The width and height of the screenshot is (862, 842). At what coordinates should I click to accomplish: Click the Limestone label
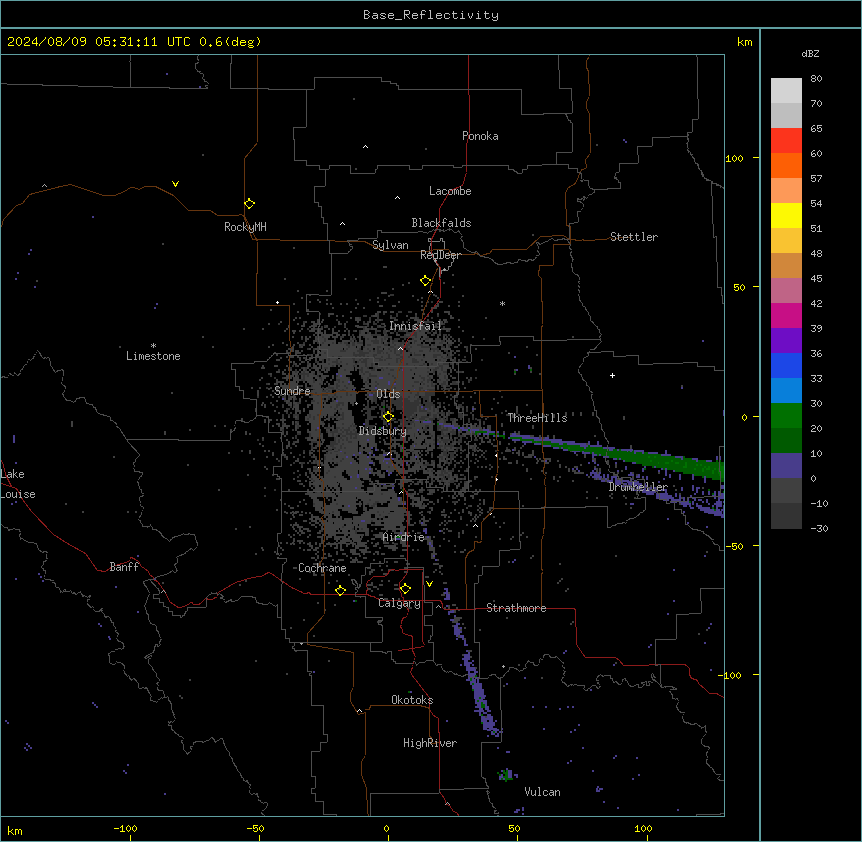[153, 356]
